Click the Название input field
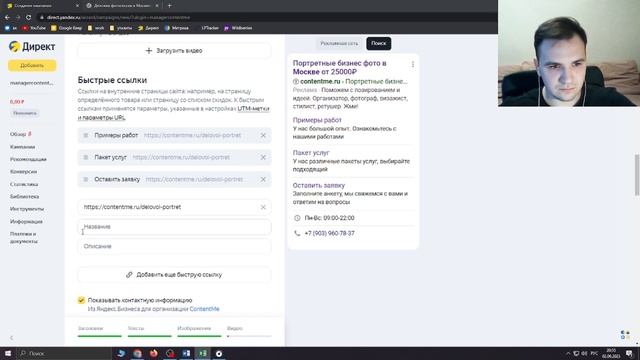Image resolution: width=640 pixels, height=360 pixels. click(x=174, y=227)
